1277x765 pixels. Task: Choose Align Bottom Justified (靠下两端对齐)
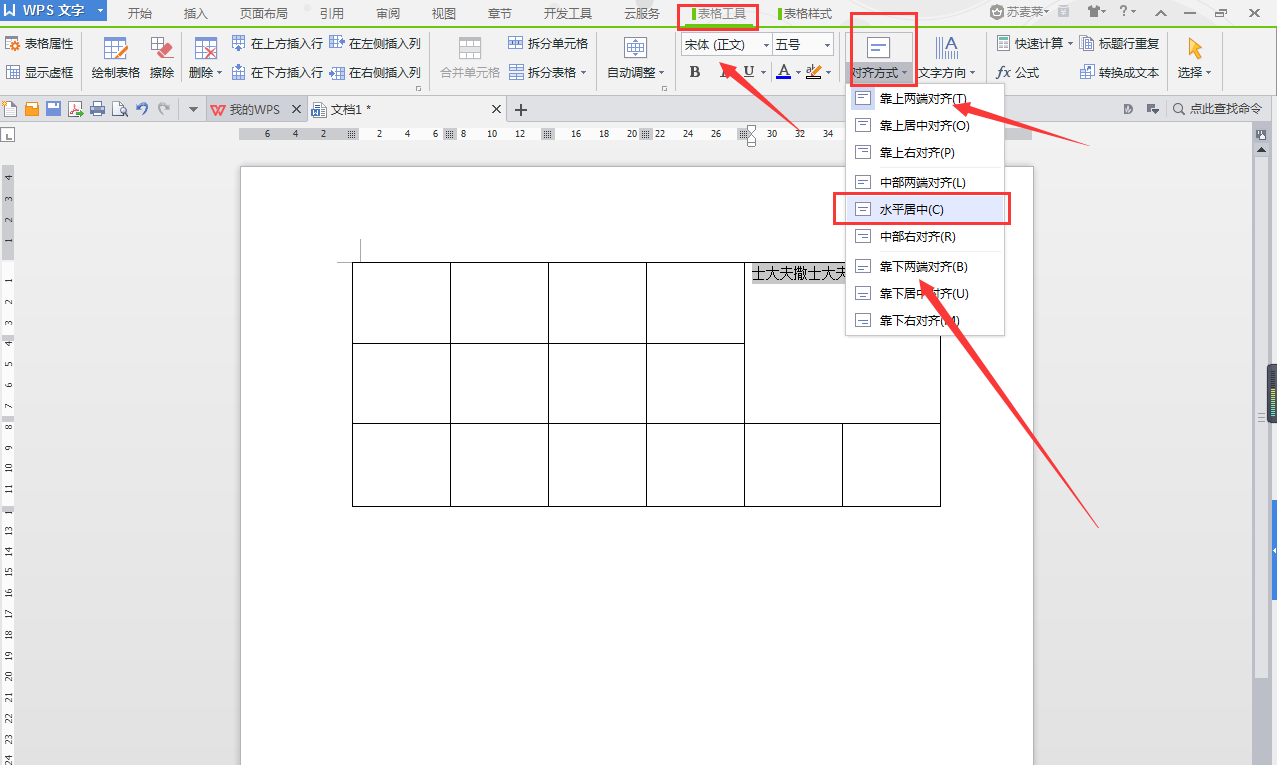point(925,266)
